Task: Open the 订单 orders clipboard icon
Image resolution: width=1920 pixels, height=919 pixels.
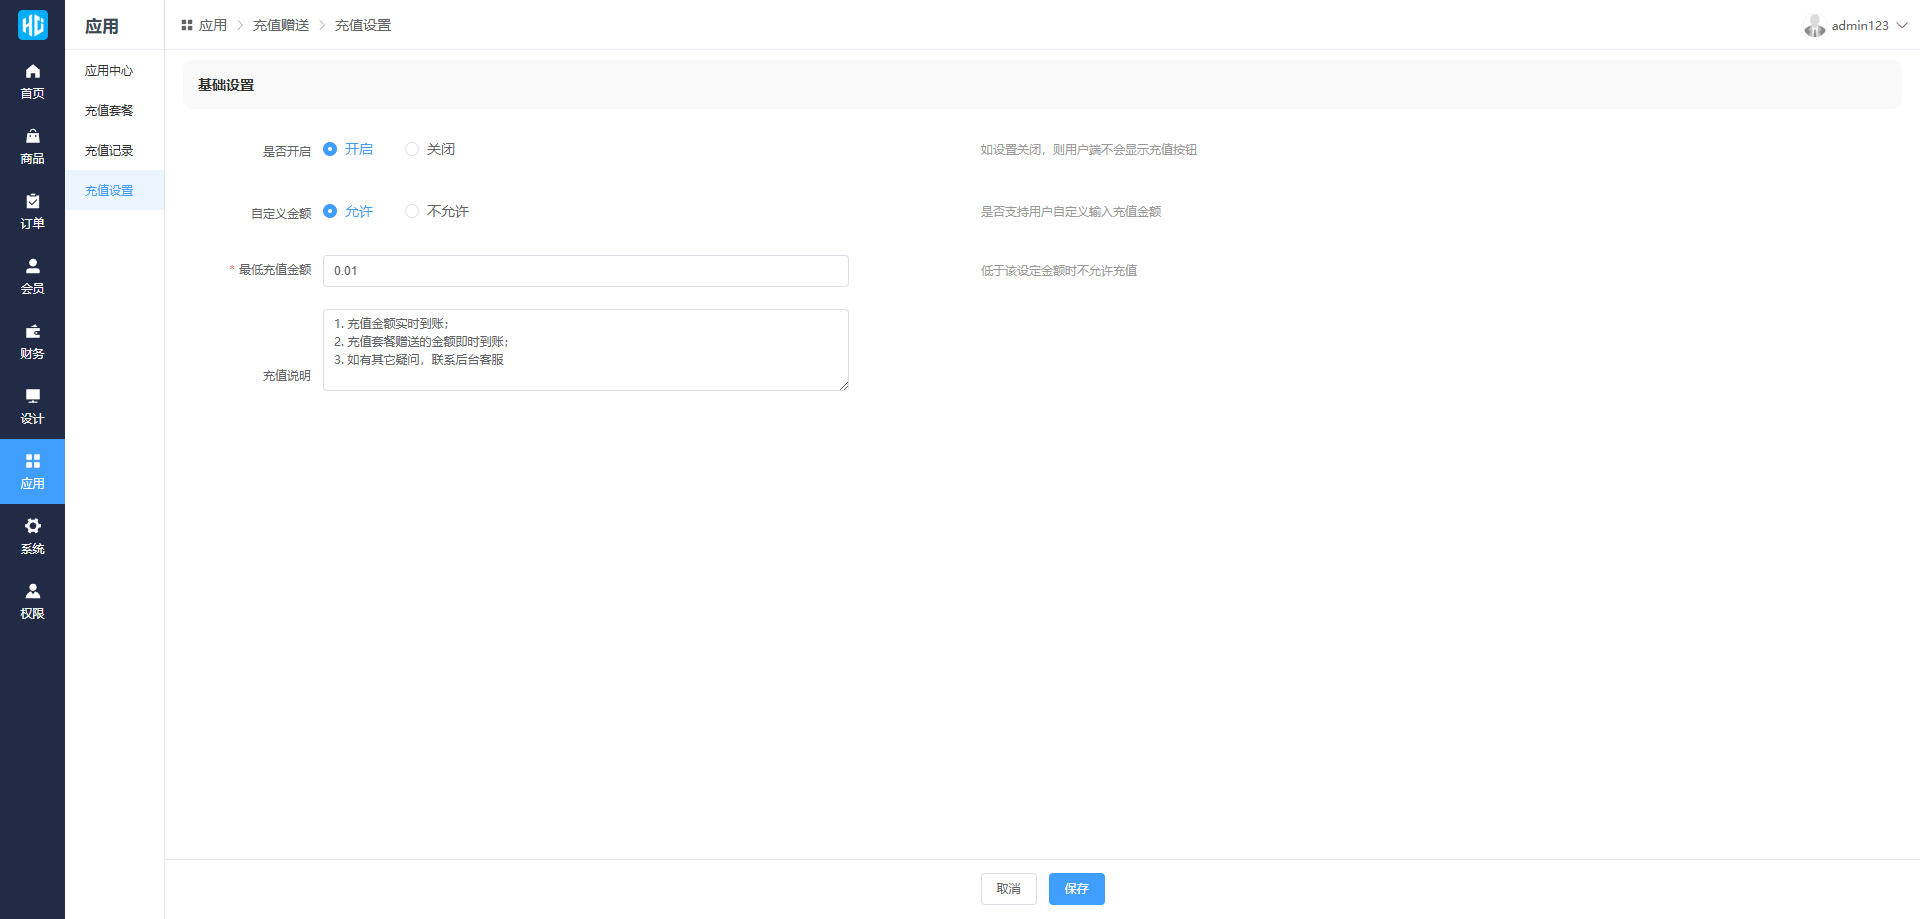Action: [x=32, y=202]
